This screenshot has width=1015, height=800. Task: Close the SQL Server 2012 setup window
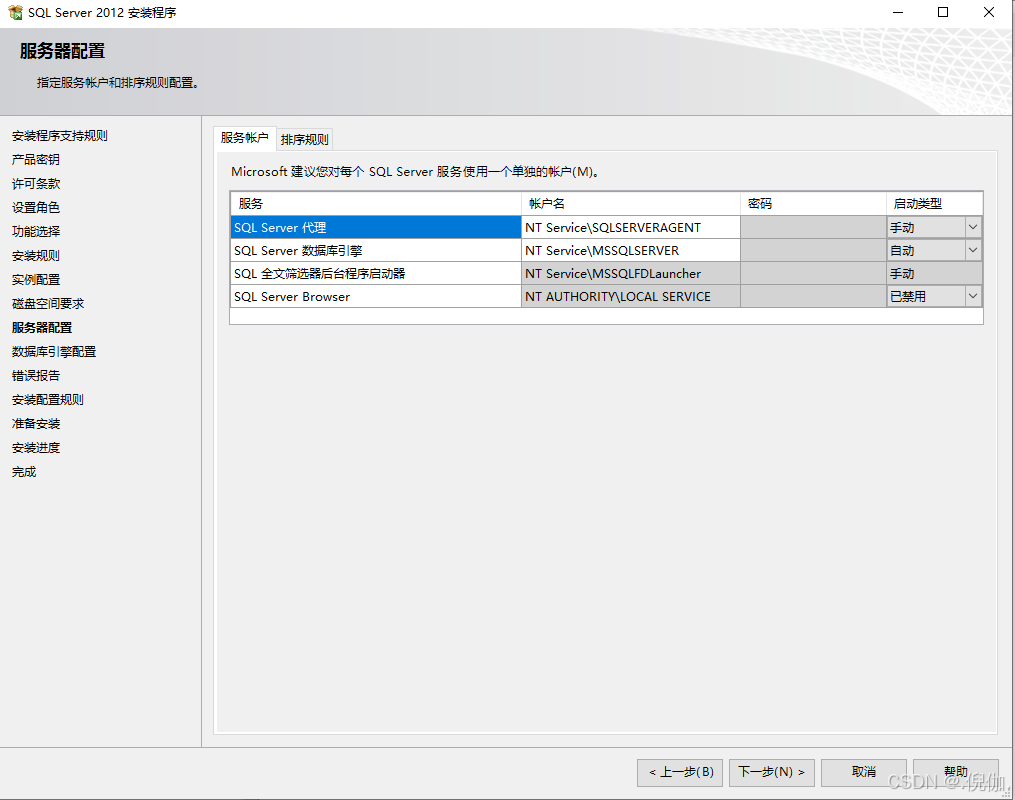point(989,12)
